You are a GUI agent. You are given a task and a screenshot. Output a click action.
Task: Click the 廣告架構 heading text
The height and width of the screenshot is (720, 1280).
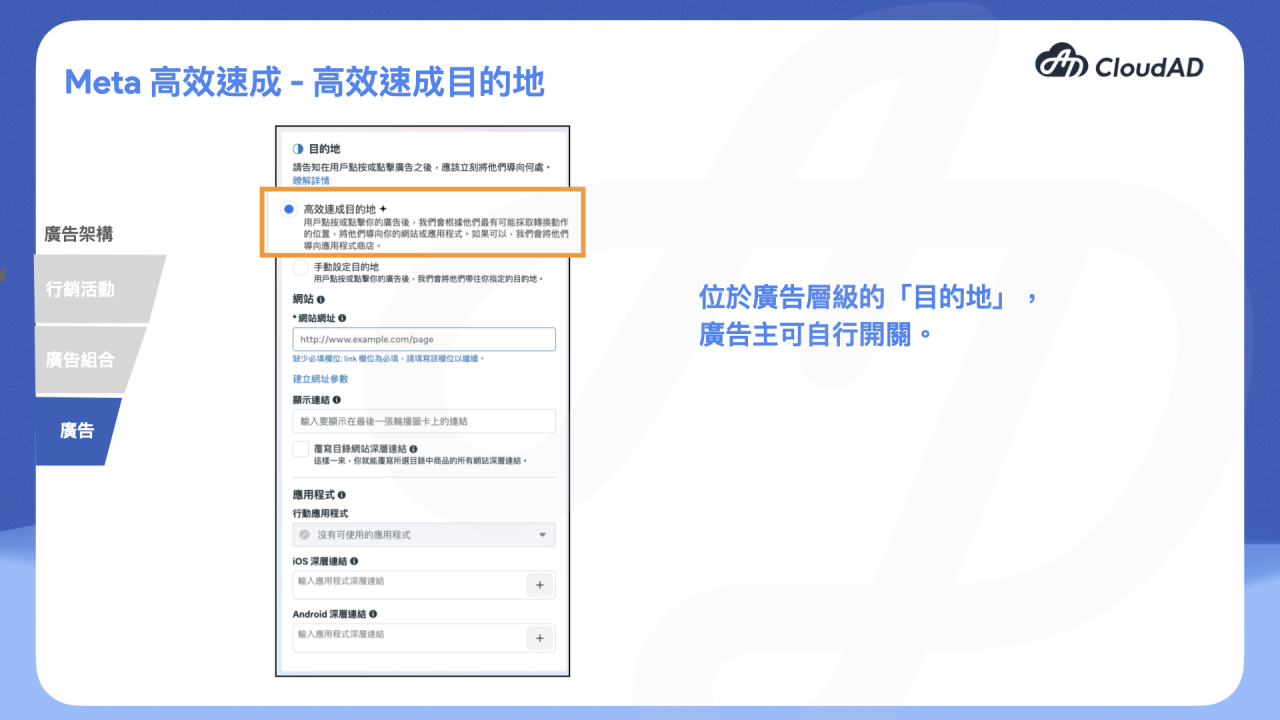(79, 234)
